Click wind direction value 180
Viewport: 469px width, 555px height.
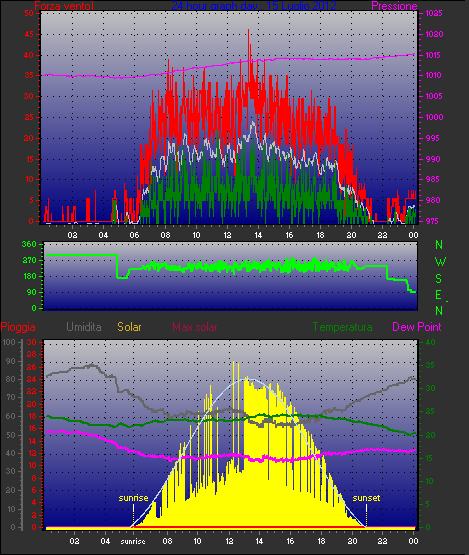29,276
